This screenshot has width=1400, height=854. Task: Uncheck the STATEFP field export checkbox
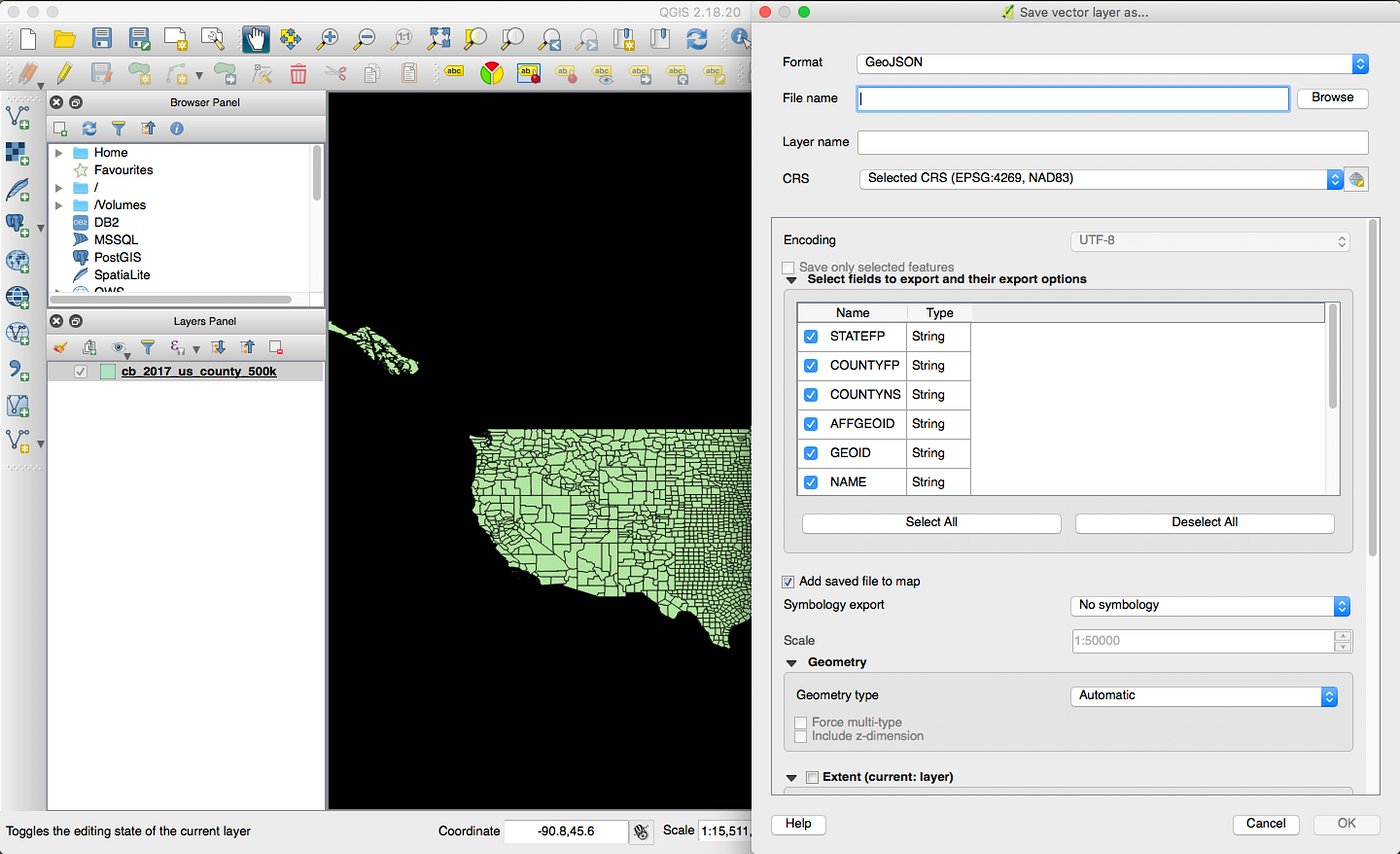[x=810, y=337]
